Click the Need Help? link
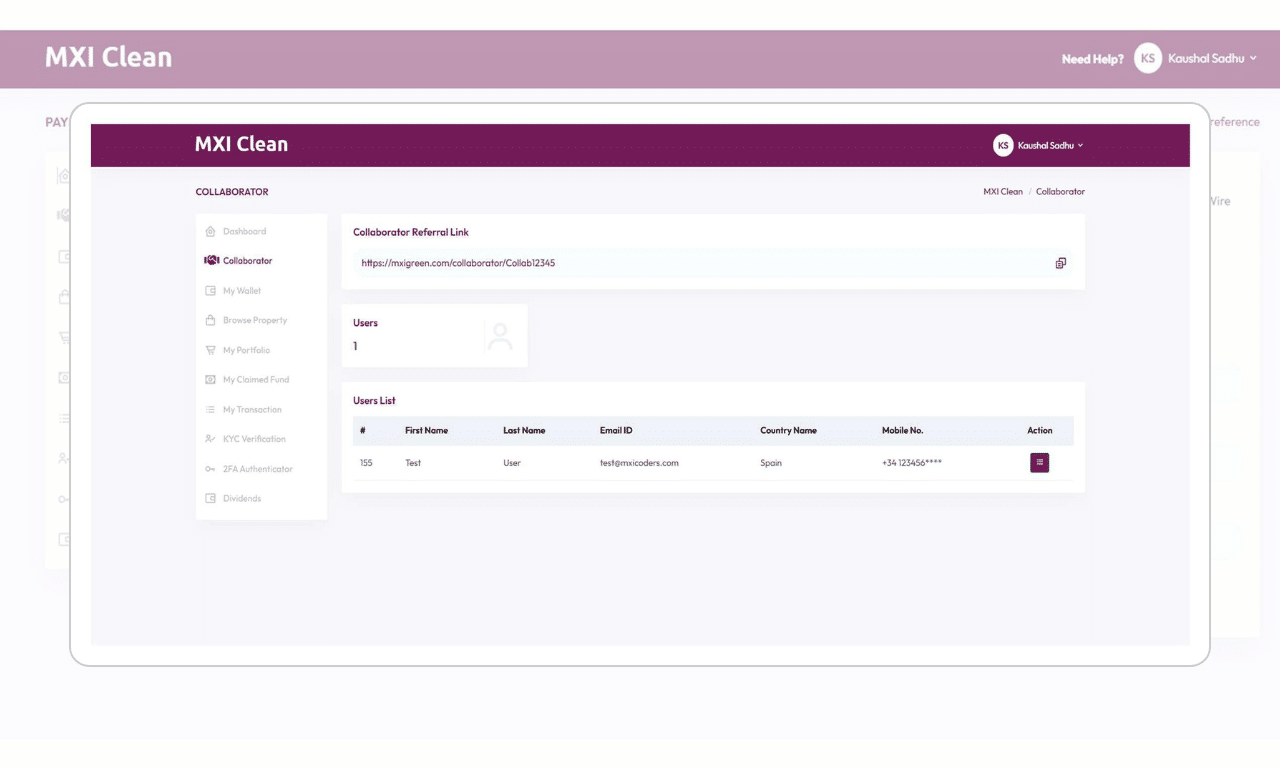Screen dimensions: 1280x769 [1092, 60]
